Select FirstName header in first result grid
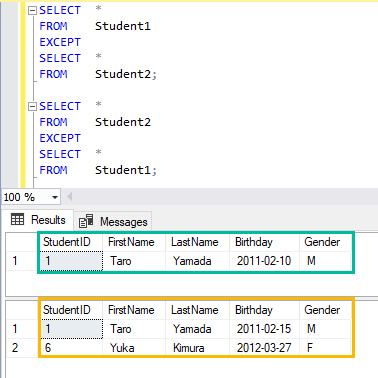 coord(134,242)
